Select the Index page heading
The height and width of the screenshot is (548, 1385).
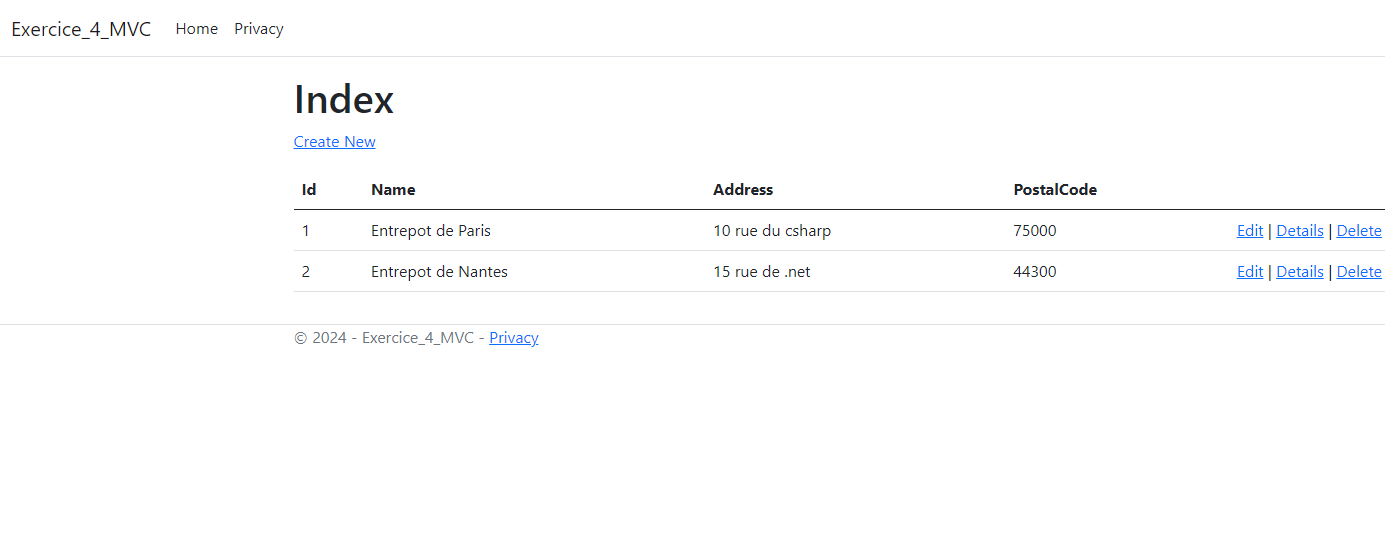tap(344, 99)
